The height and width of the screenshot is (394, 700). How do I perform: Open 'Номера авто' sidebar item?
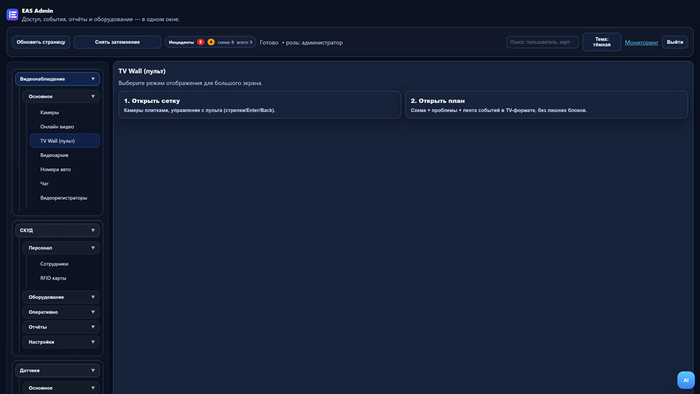65,170
